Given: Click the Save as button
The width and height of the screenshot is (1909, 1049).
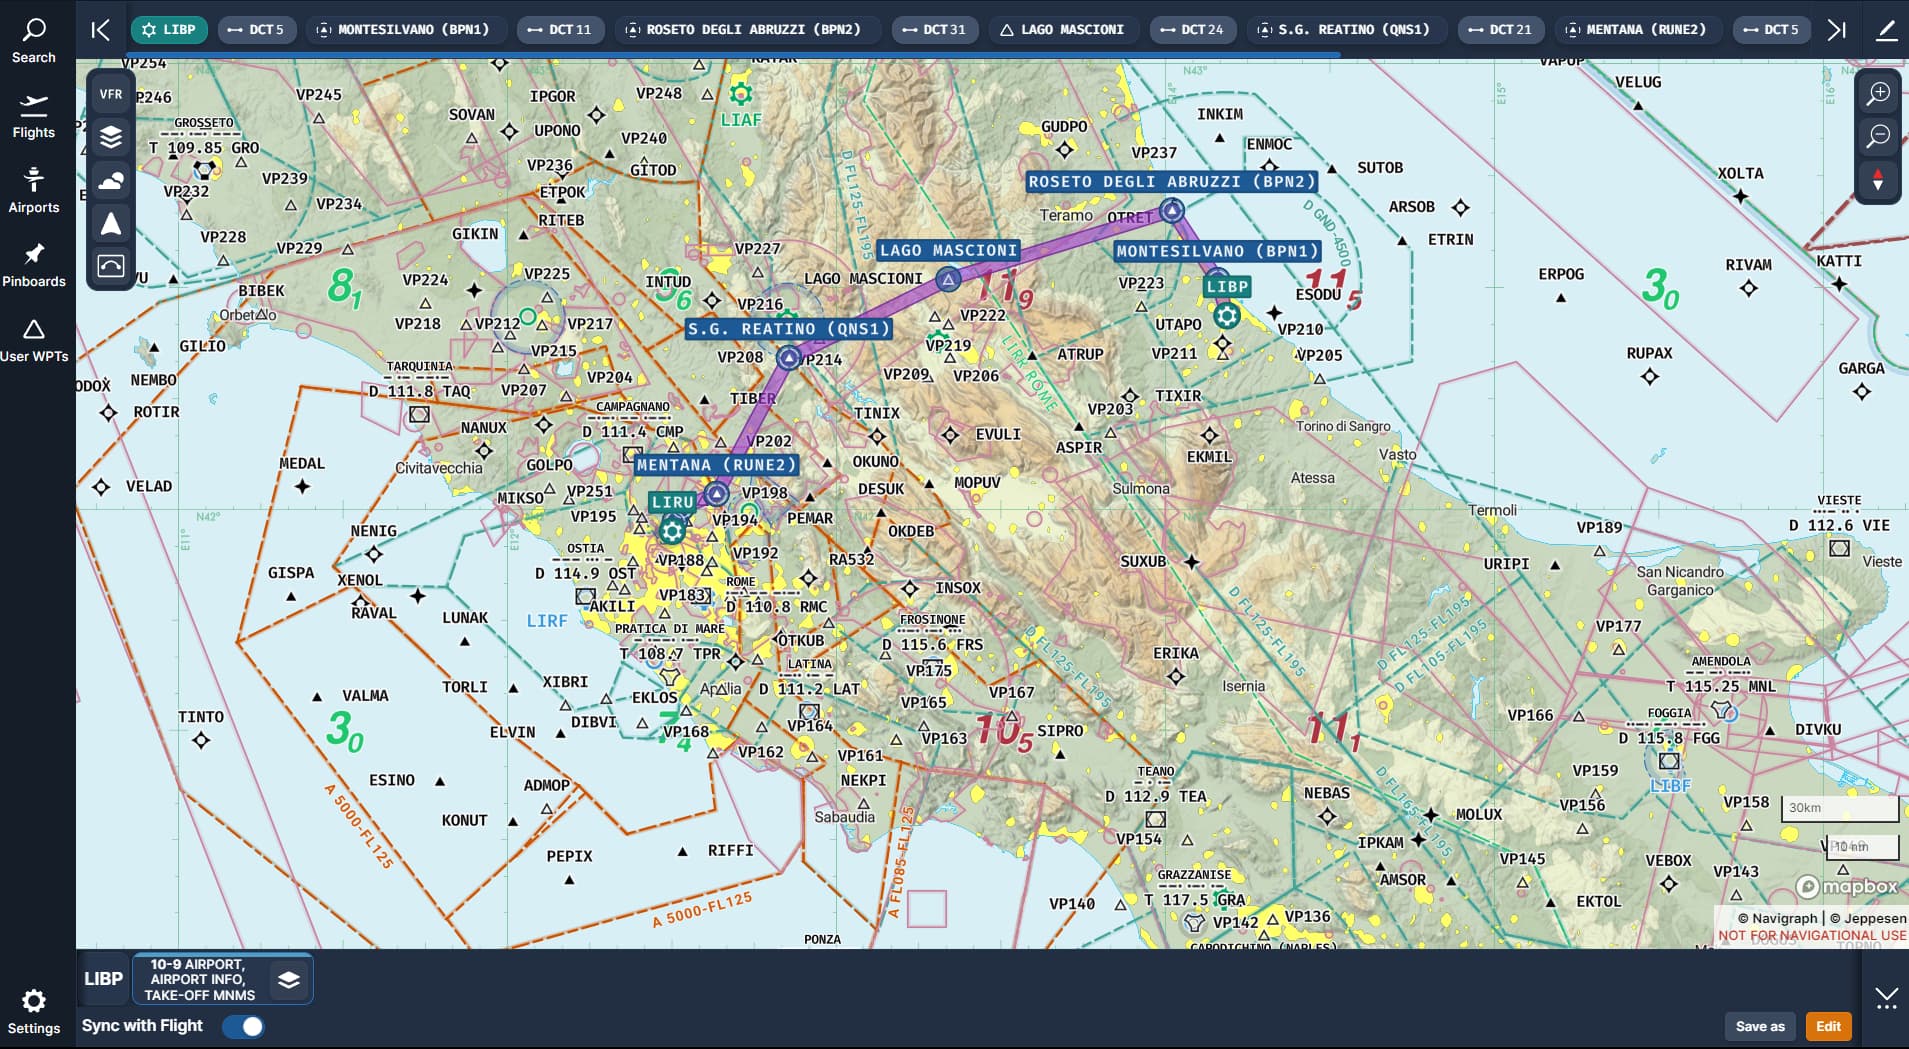Looking at the screenshot, I should point(1760,1026).
